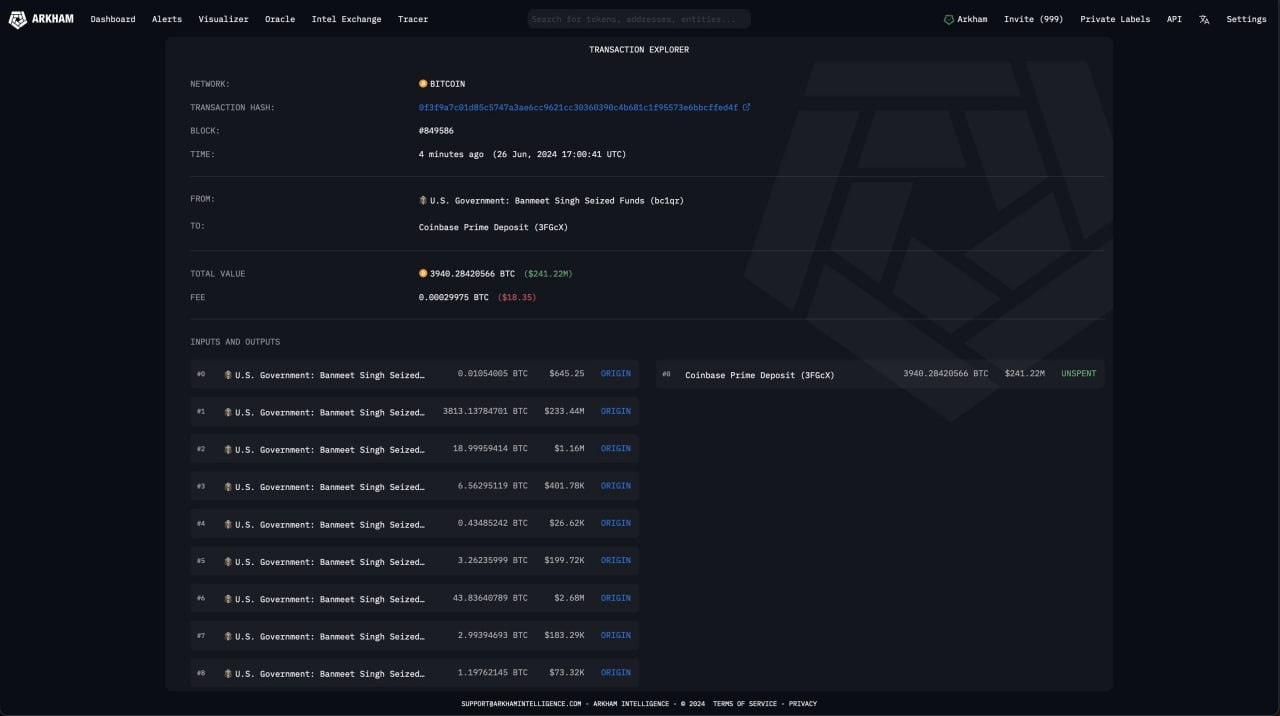The height and width of the screenshot is (716, 1280).
Task: Click the Arkham profile shield icon
Action: click(x=949, y=19)
